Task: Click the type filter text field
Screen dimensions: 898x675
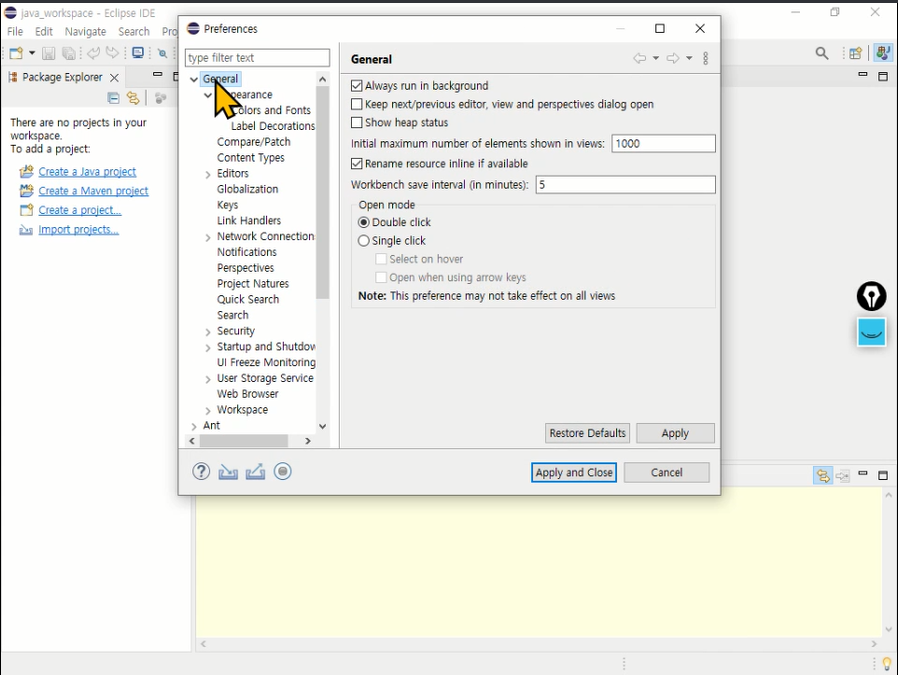Action: pos(257,58)
